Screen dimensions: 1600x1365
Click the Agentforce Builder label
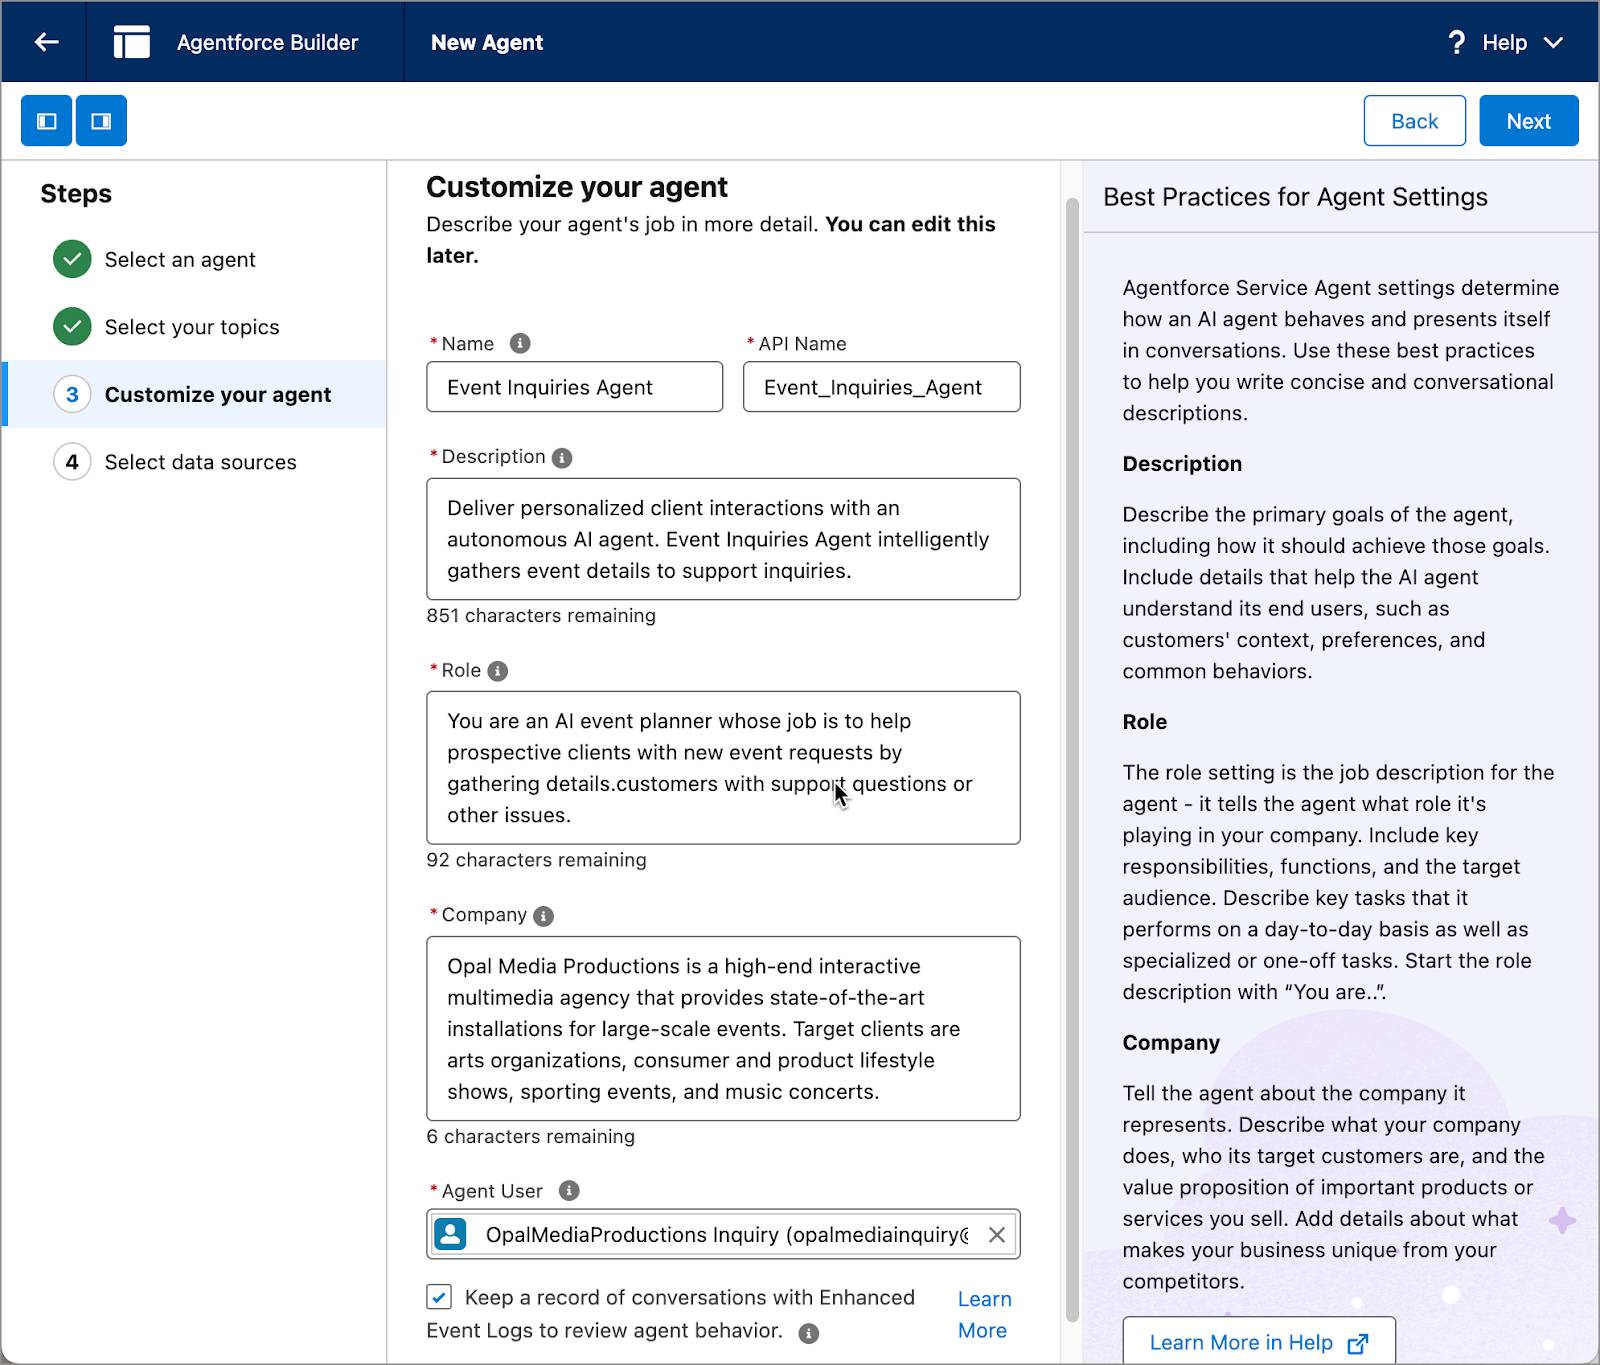tap(267, 42)
